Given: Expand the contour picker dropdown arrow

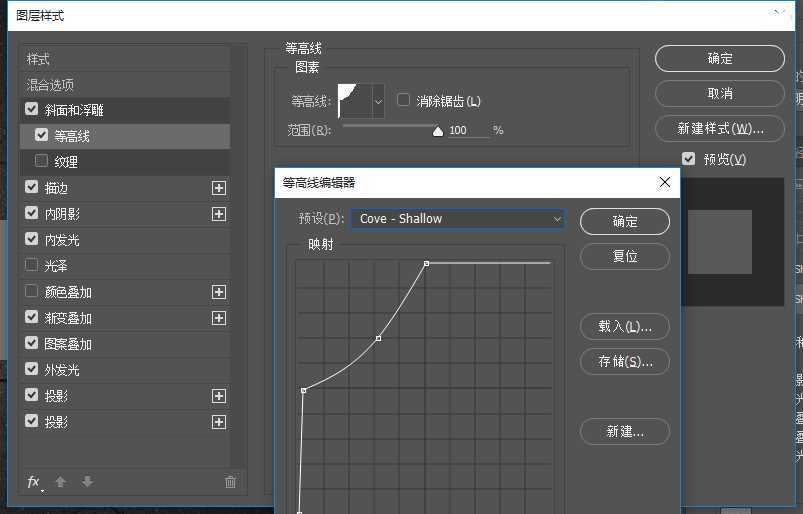Looking at the screenshot, I should pos(377,101).
